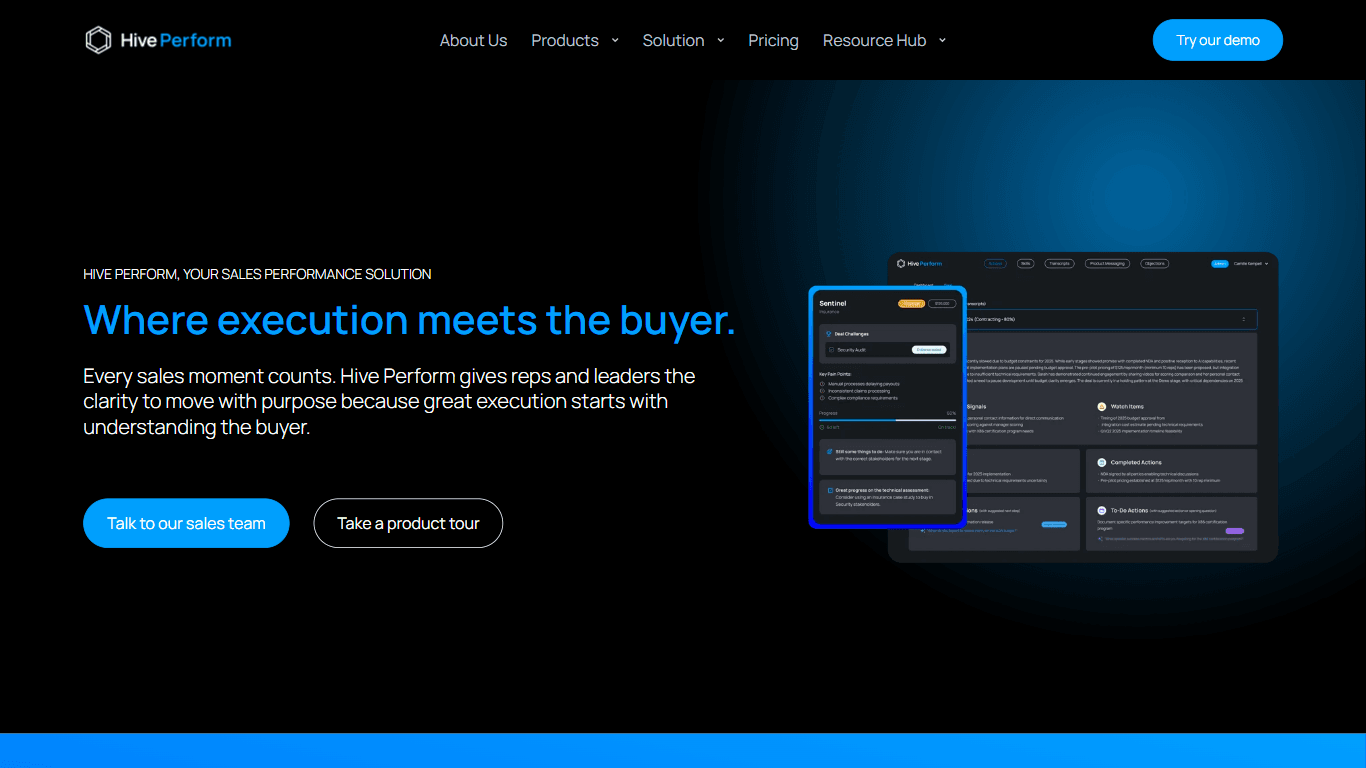1366x768 pixels.
Task: Click Take a product tour button
Action: pyautogui.click(x=408, y=523)
